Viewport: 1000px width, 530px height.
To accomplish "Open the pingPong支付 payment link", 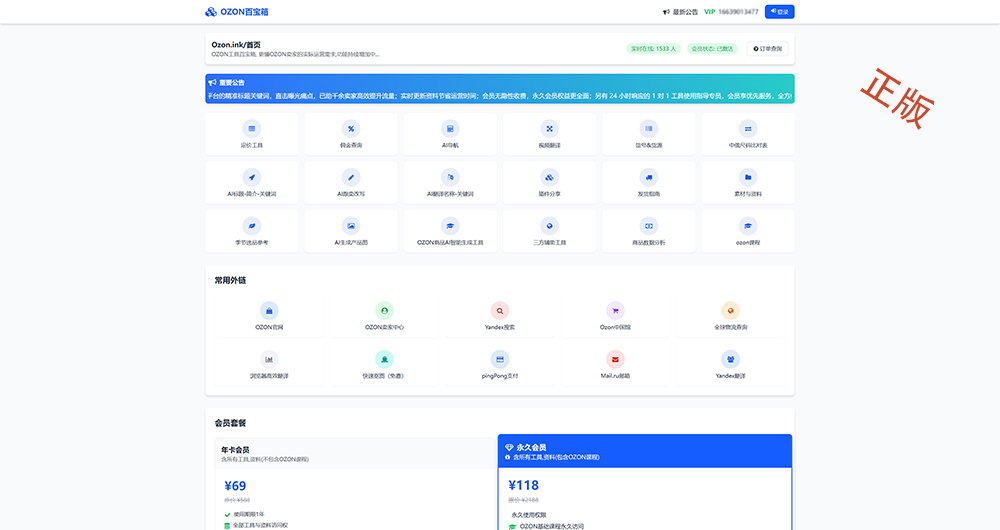I will pos(499,365).
